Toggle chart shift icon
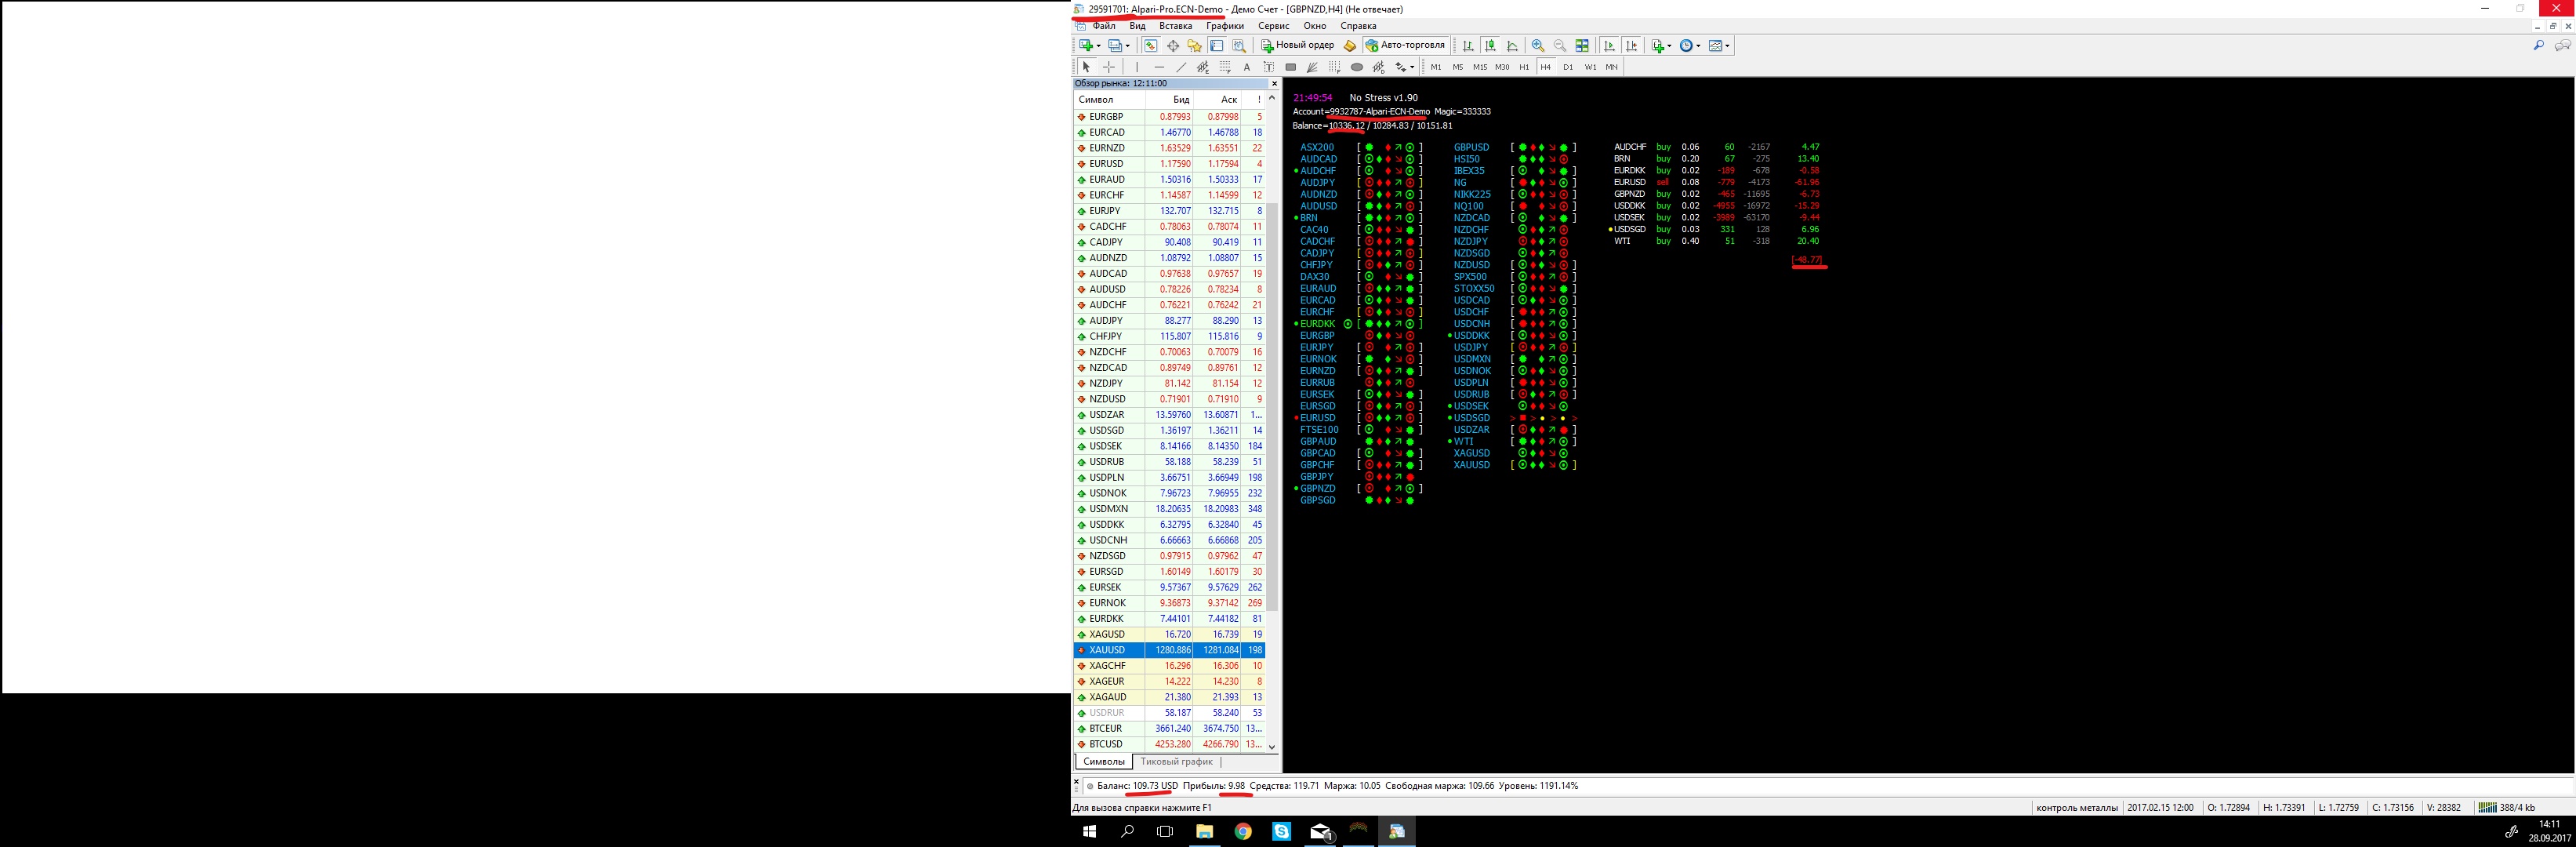The image size is (2576, 847). (1632, 46)
